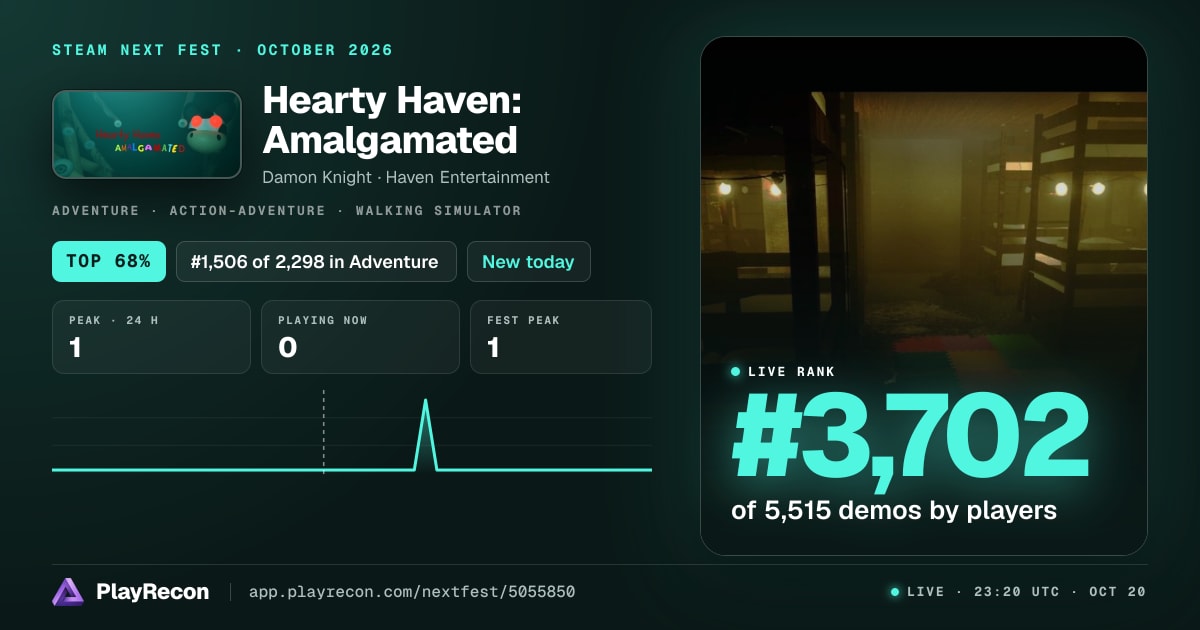The width and height of the screenshot is (1200, 630).
Task: Select the 'PLAYING NOW' stat card
Action: tap(360, 337)
